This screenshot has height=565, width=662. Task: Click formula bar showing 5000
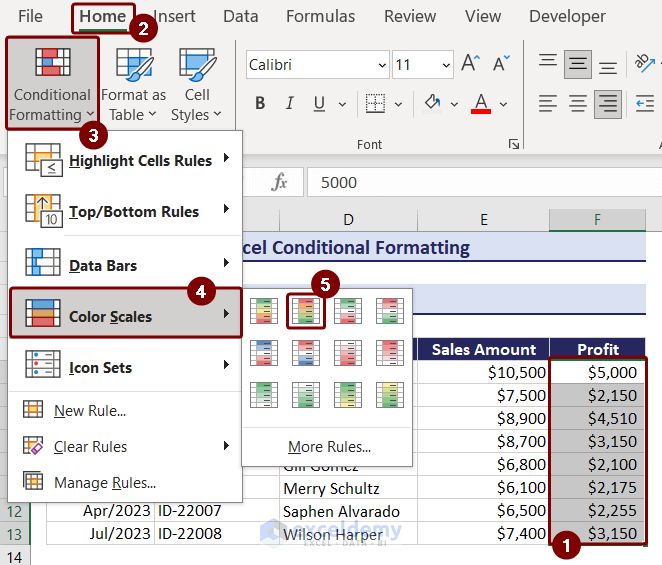pyautogui.click(x=484, y=182)
